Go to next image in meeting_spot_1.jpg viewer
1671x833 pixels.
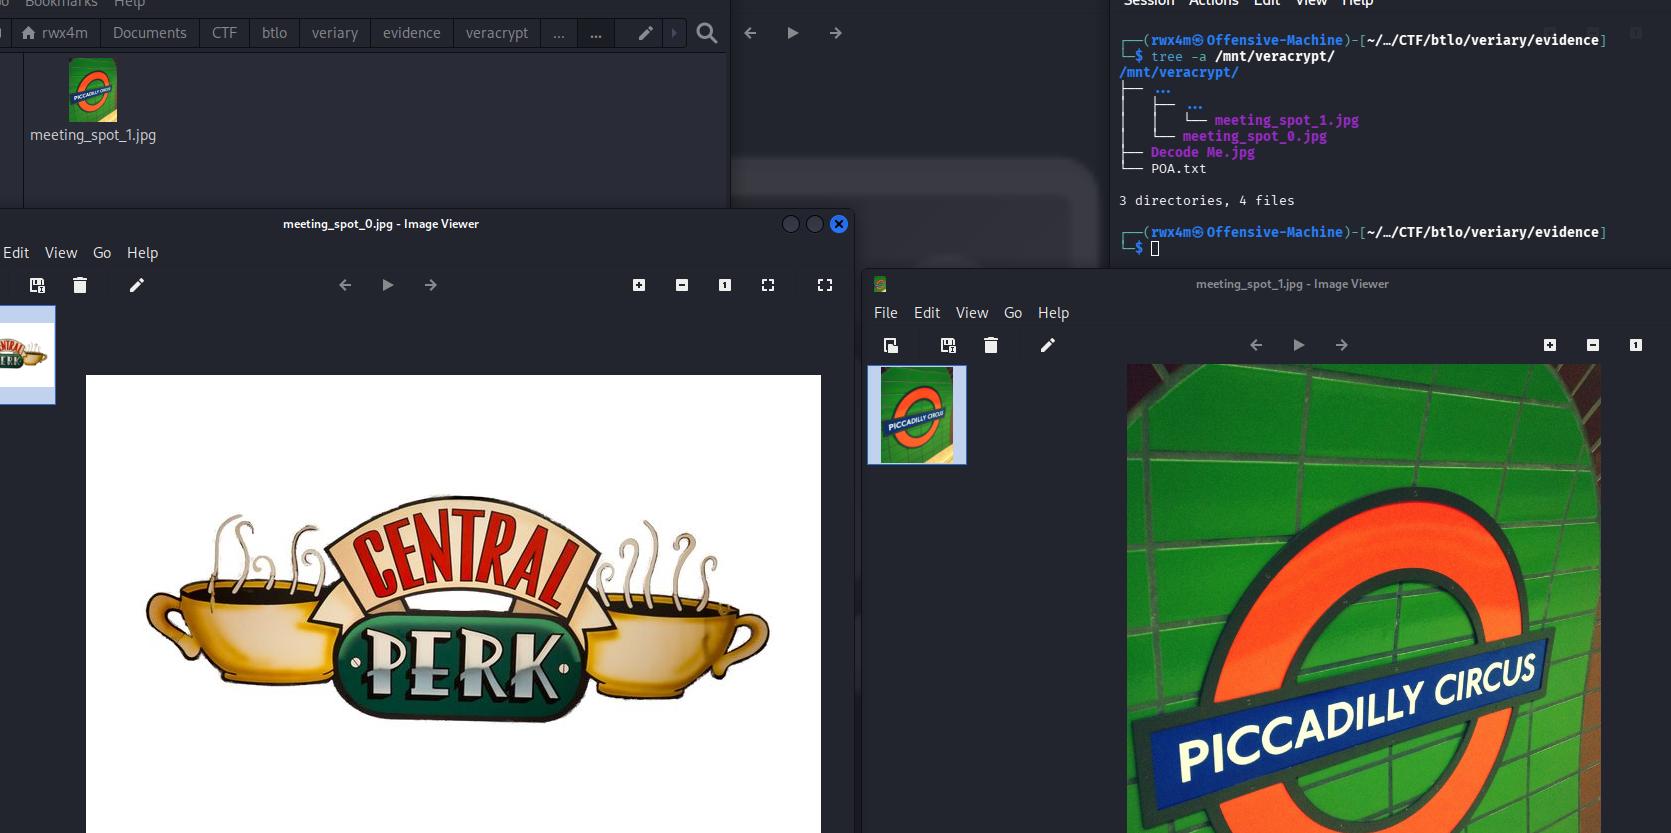1342,345
